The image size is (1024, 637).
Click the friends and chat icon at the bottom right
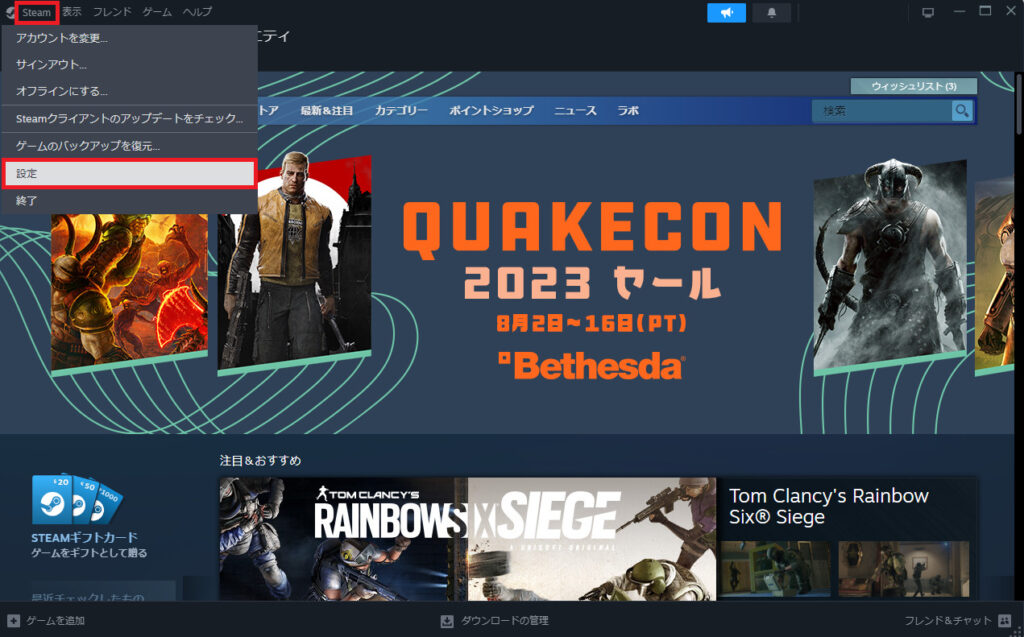1004,621
